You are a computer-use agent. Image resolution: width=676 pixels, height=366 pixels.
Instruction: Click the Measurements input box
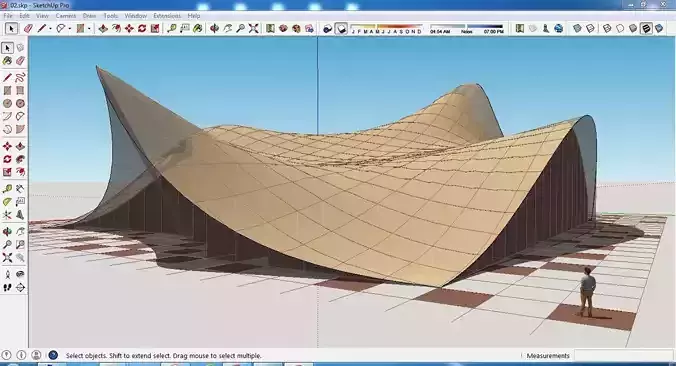click(623, 356)
